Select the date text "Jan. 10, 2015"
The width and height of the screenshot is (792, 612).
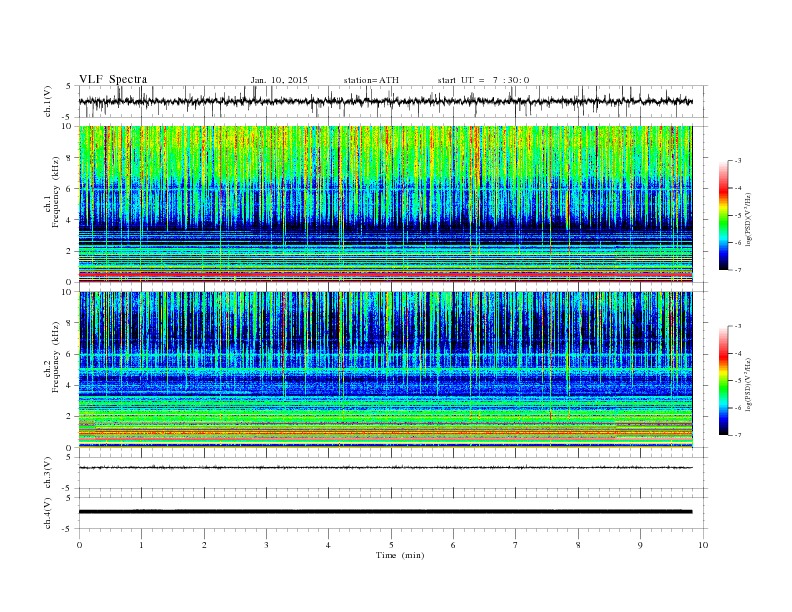279,80
